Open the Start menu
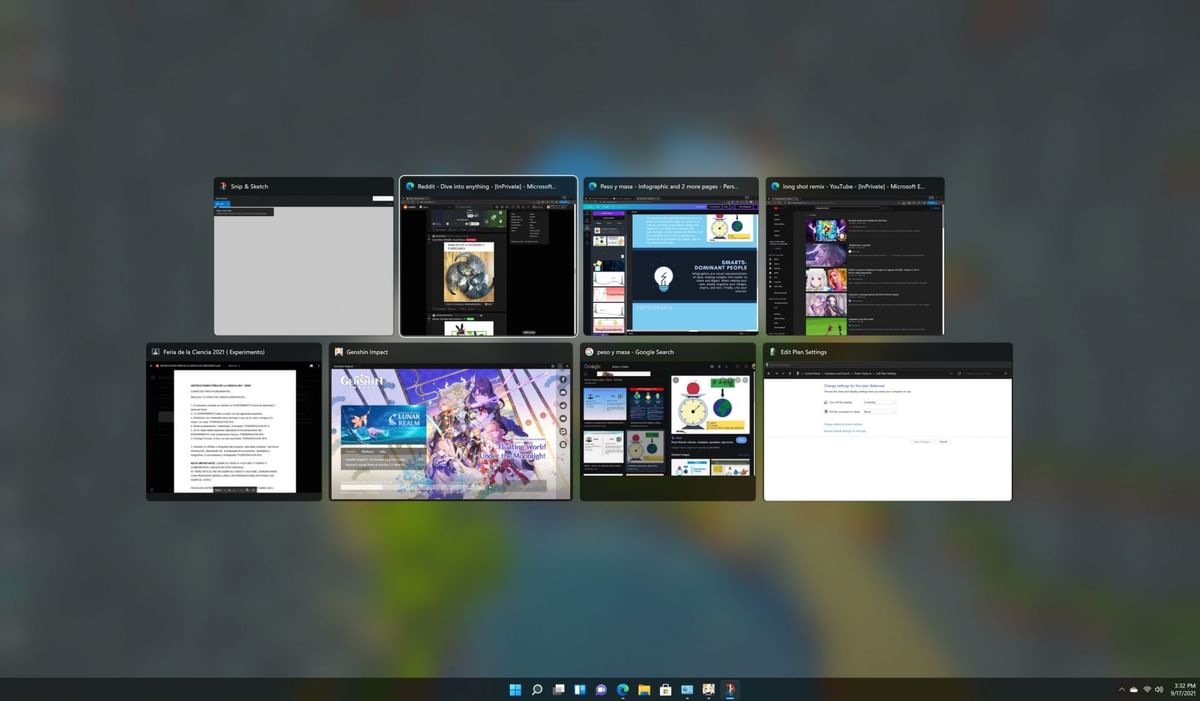The width and height of the screenshot is (1200, 701). coord(515,689)
